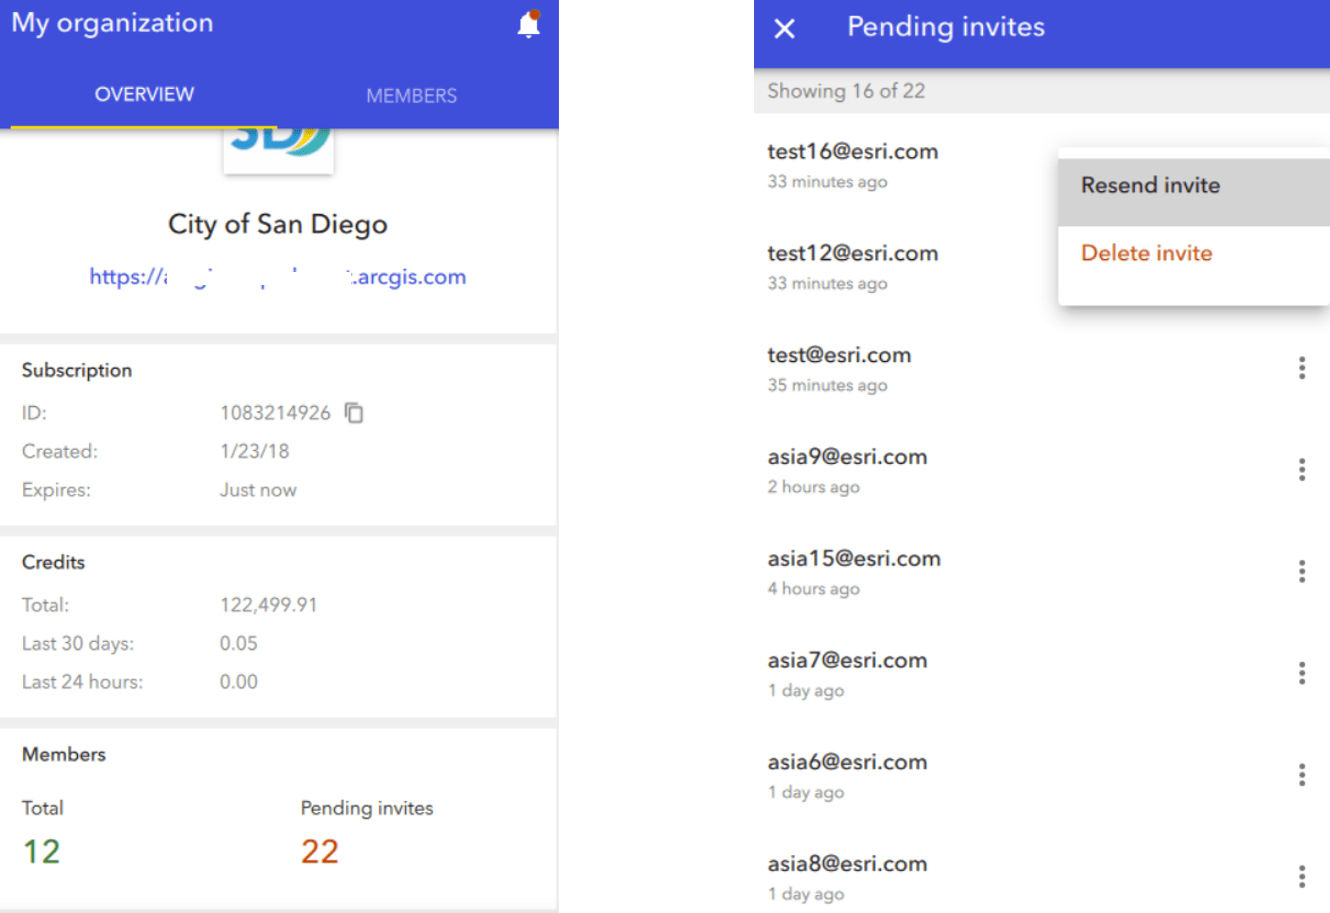
Task: Open options menu for test@esri.com
Action: click(1301, 368)
